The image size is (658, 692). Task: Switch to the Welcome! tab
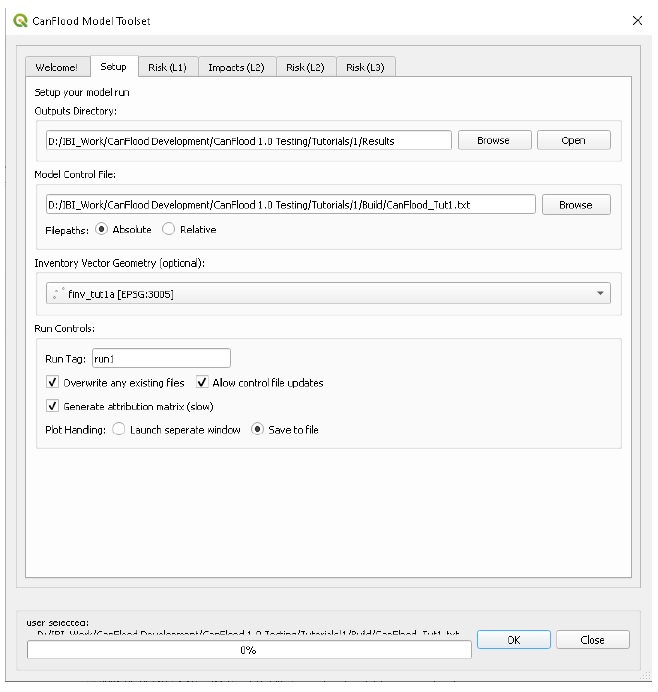click(x=56, y=67)
